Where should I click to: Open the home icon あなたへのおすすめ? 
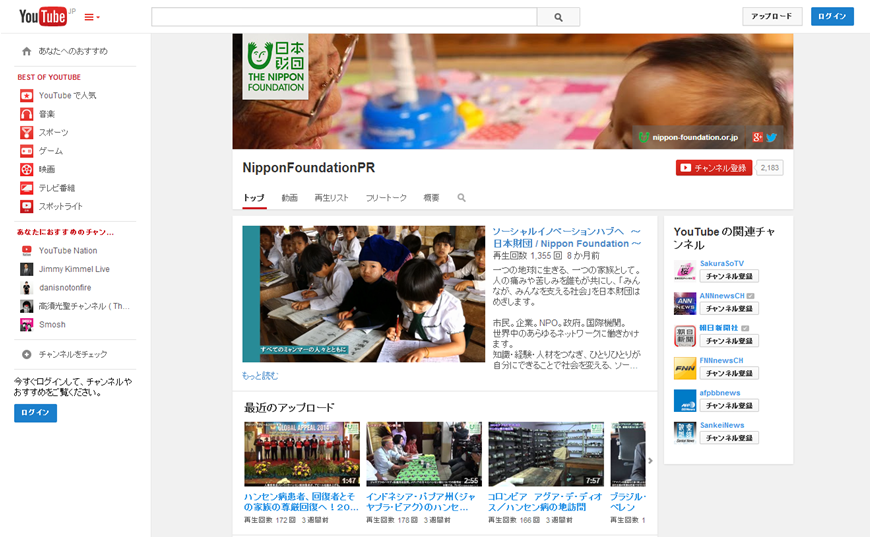26,51
